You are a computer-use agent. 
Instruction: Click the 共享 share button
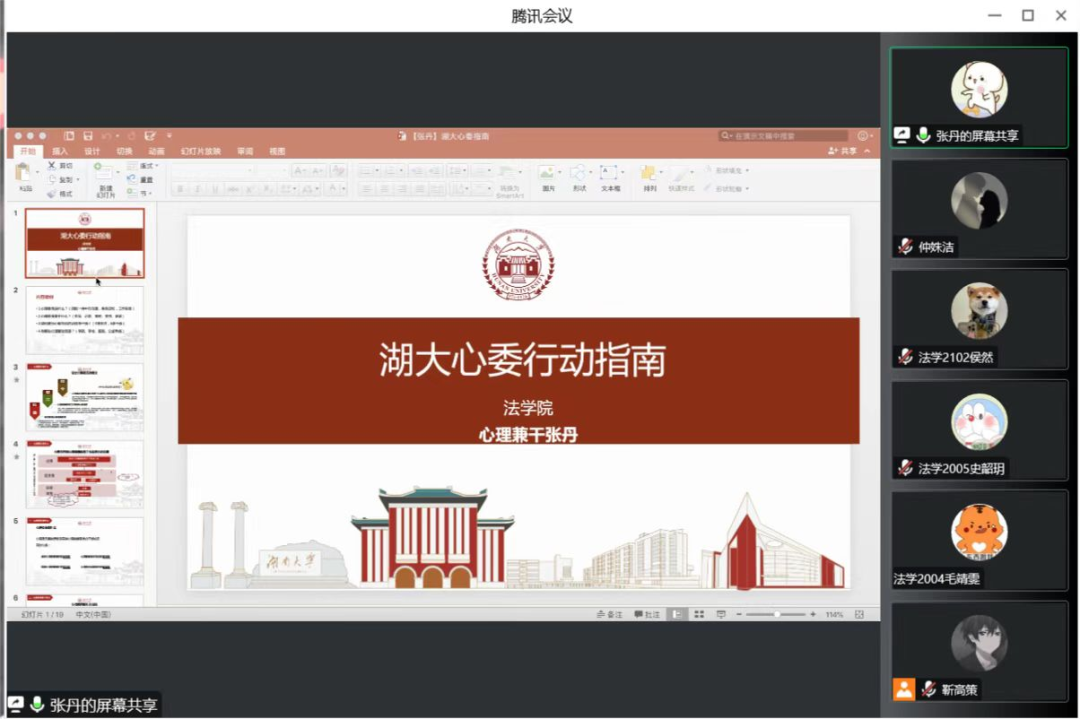click(x=843, y=151)
